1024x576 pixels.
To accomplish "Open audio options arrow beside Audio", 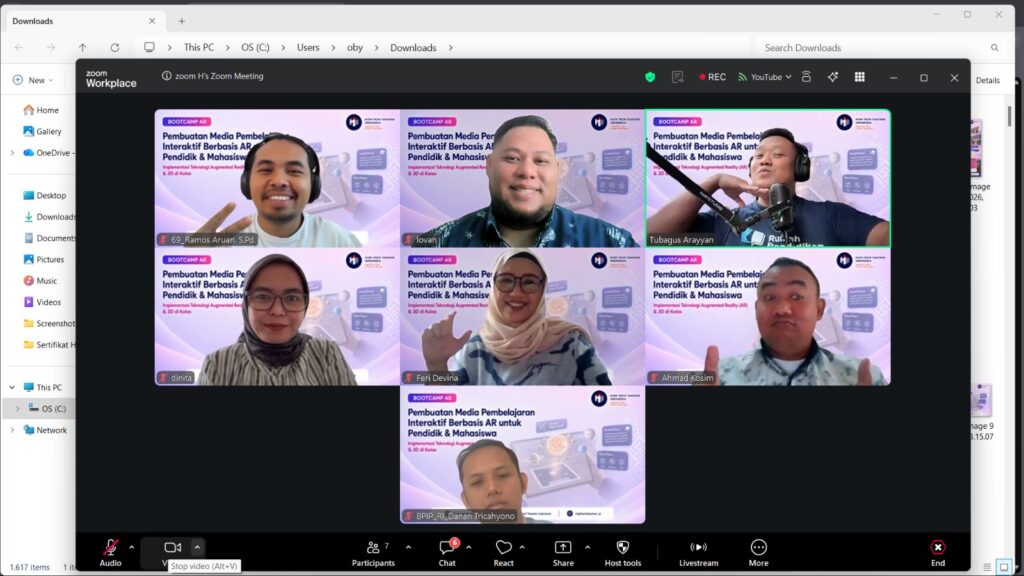I will 131,547.
